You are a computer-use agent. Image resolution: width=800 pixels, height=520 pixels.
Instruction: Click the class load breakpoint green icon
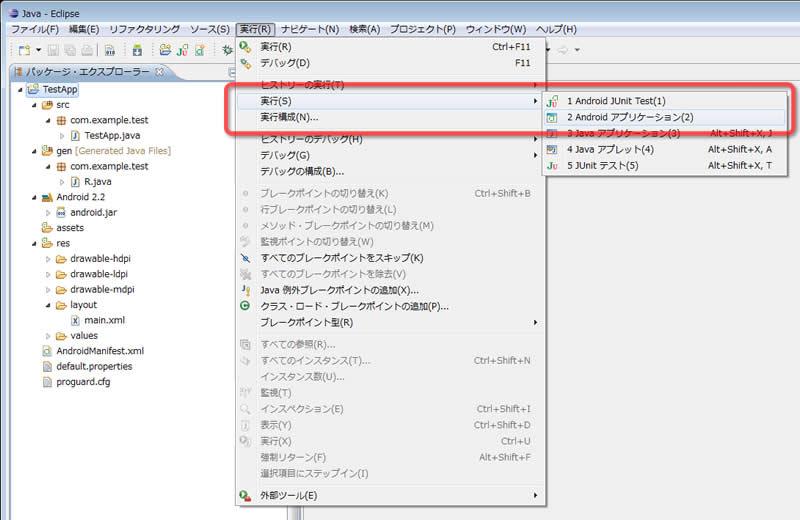pyautogui.click(x=245, y=306)
